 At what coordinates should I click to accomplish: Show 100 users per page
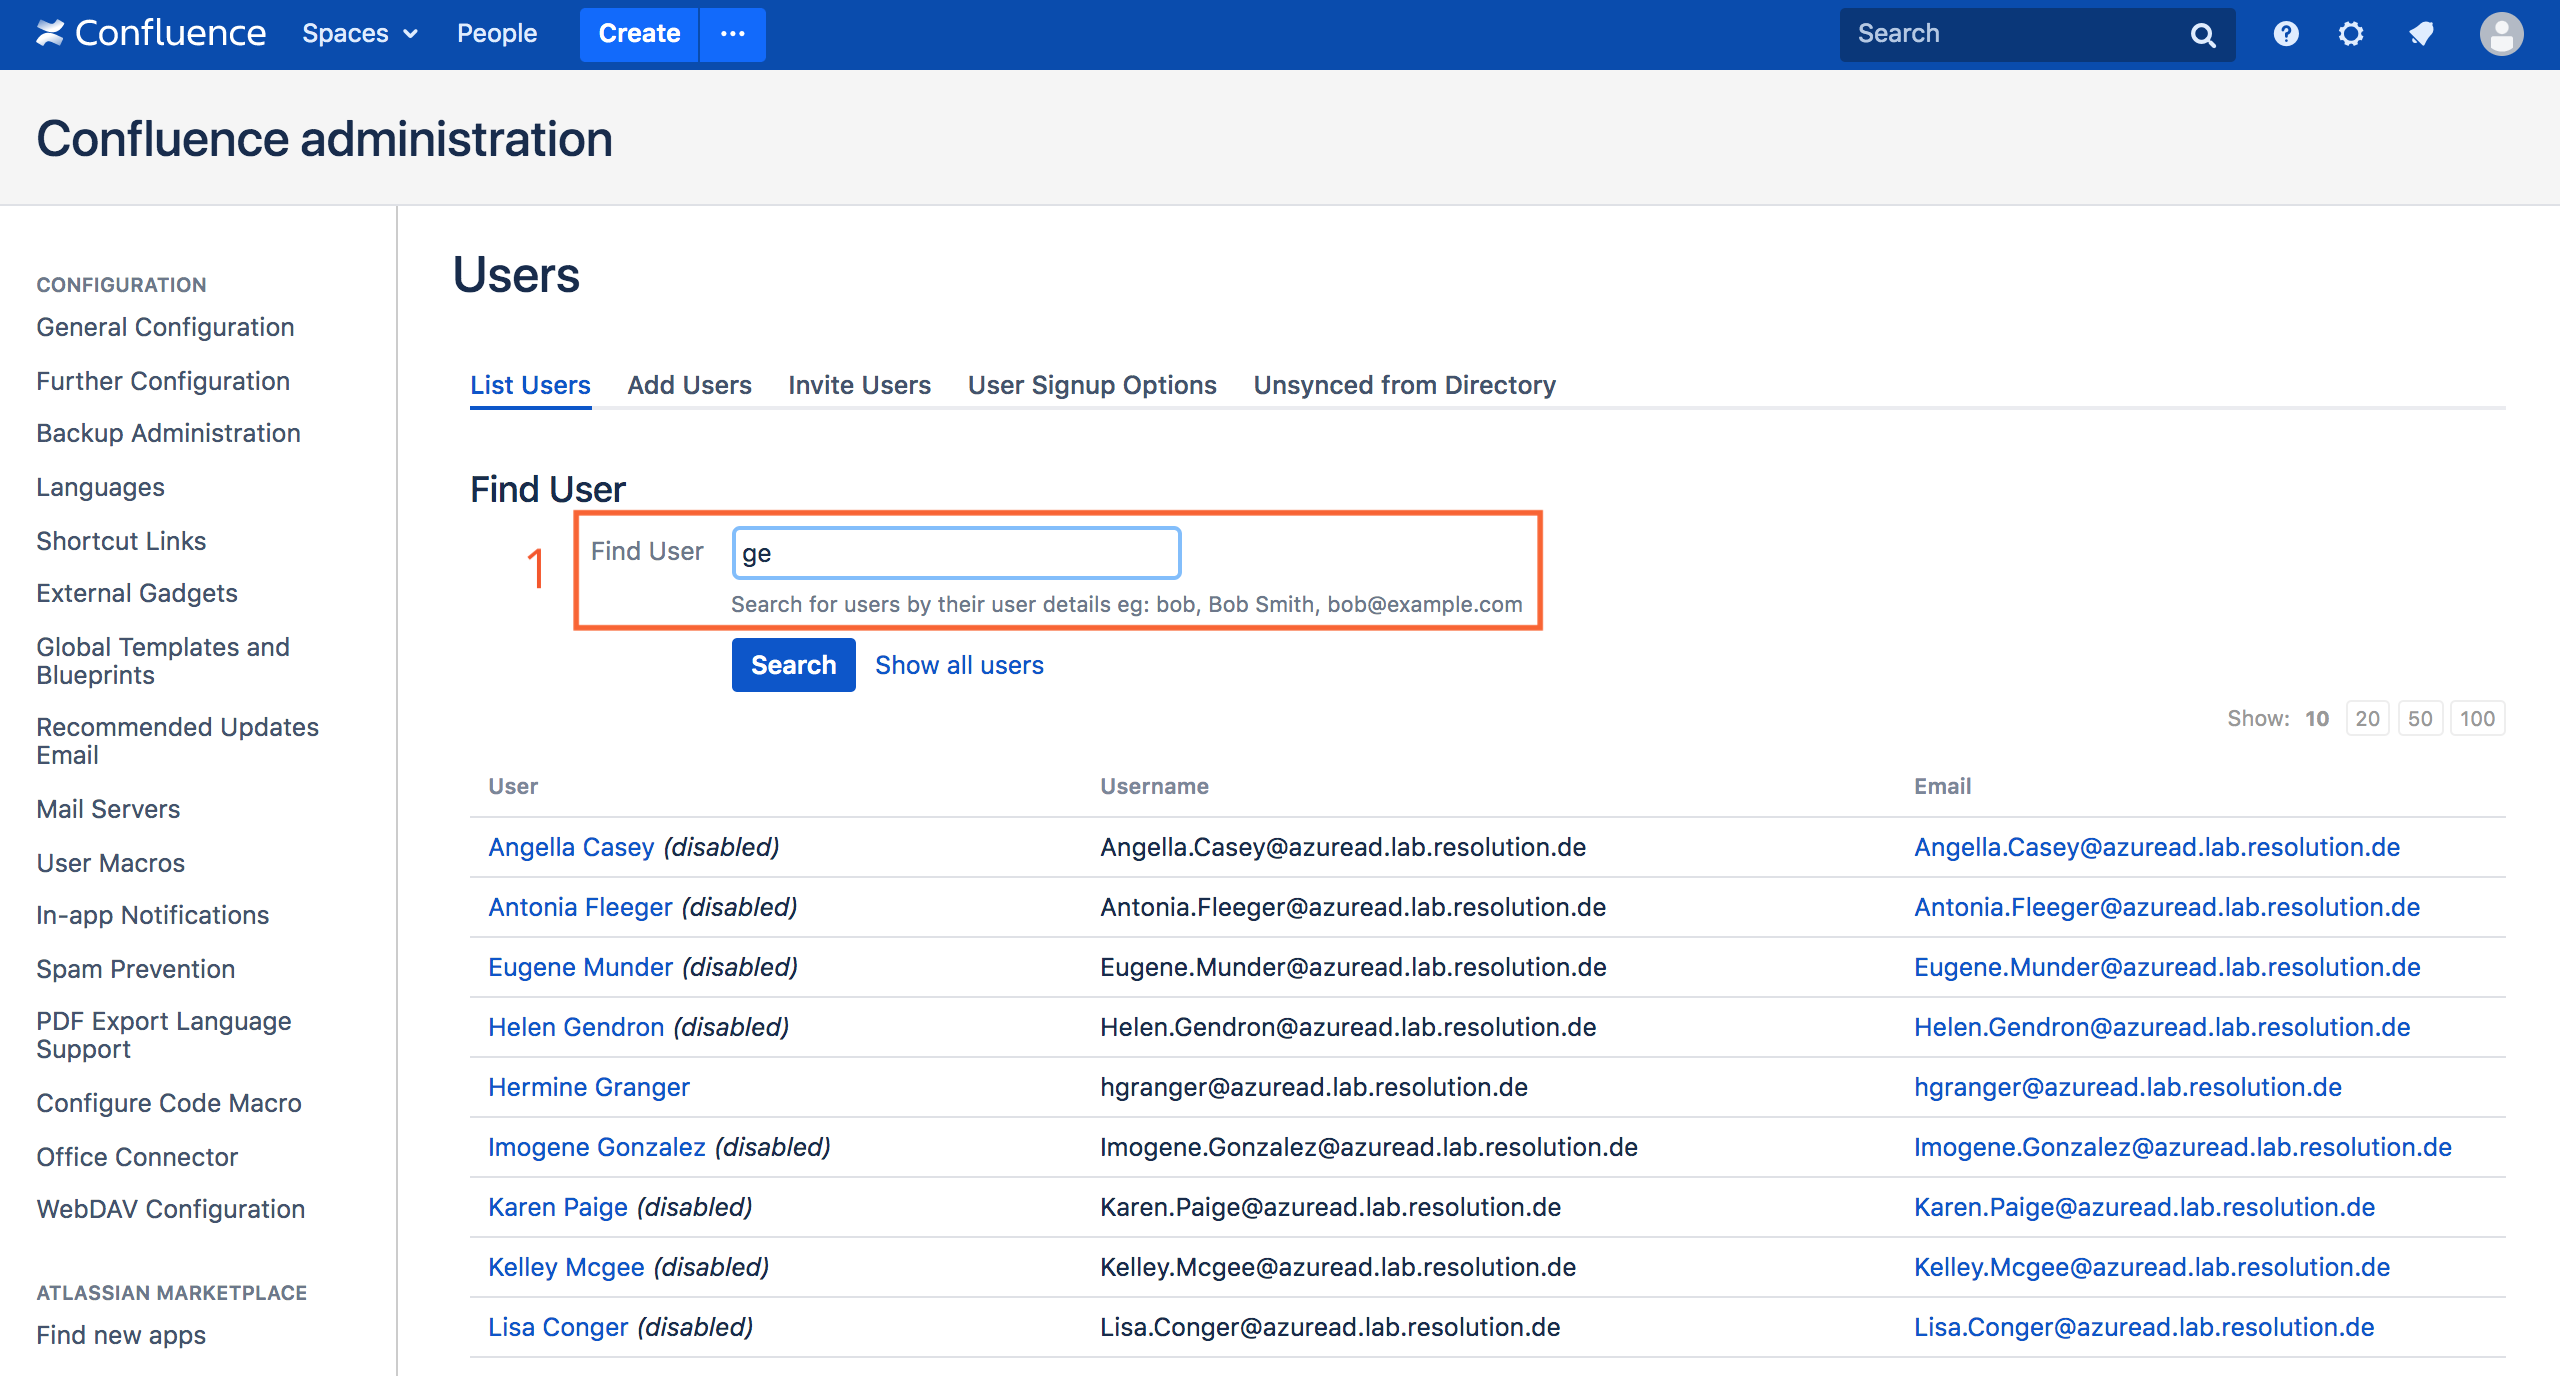tap(2477, 718)
